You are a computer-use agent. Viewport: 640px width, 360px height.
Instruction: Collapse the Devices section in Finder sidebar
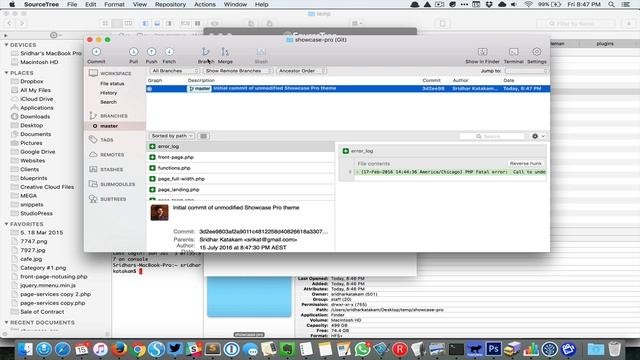pyautogui.click(x=7, y=45)
